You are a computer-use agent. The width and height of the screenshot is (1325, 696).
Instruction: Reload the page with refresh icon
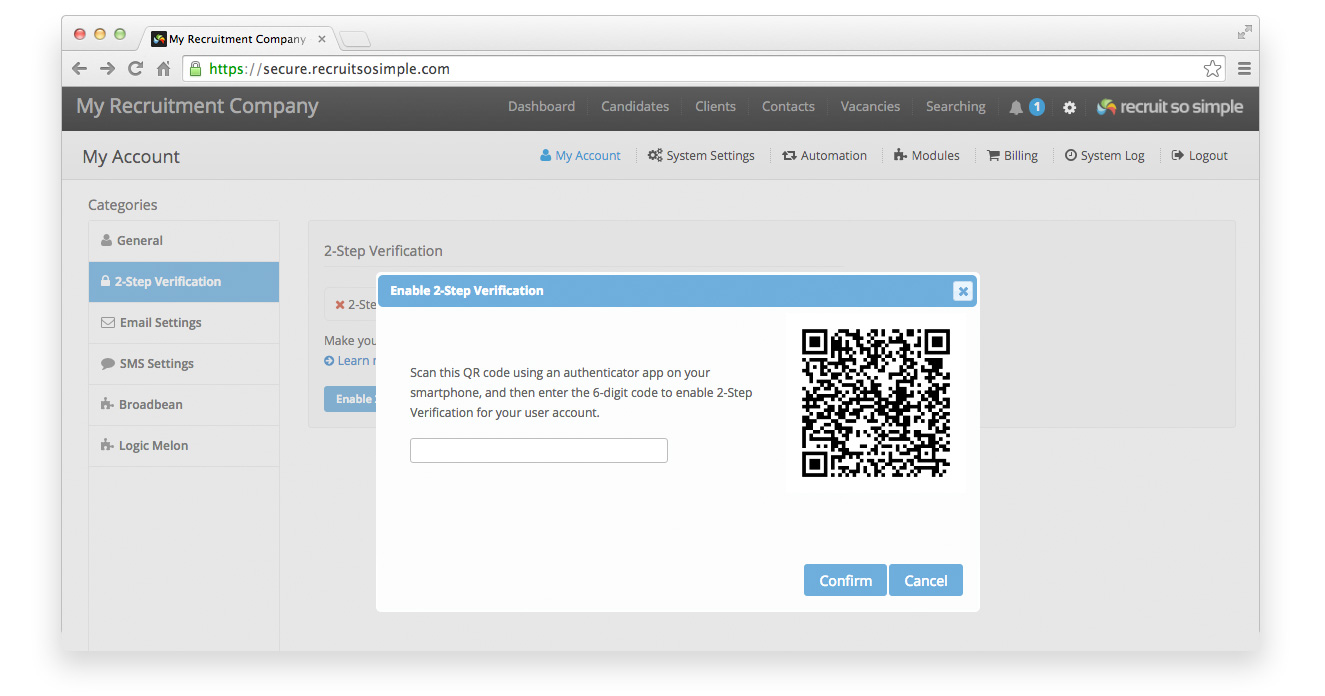(x=135, y=69)
